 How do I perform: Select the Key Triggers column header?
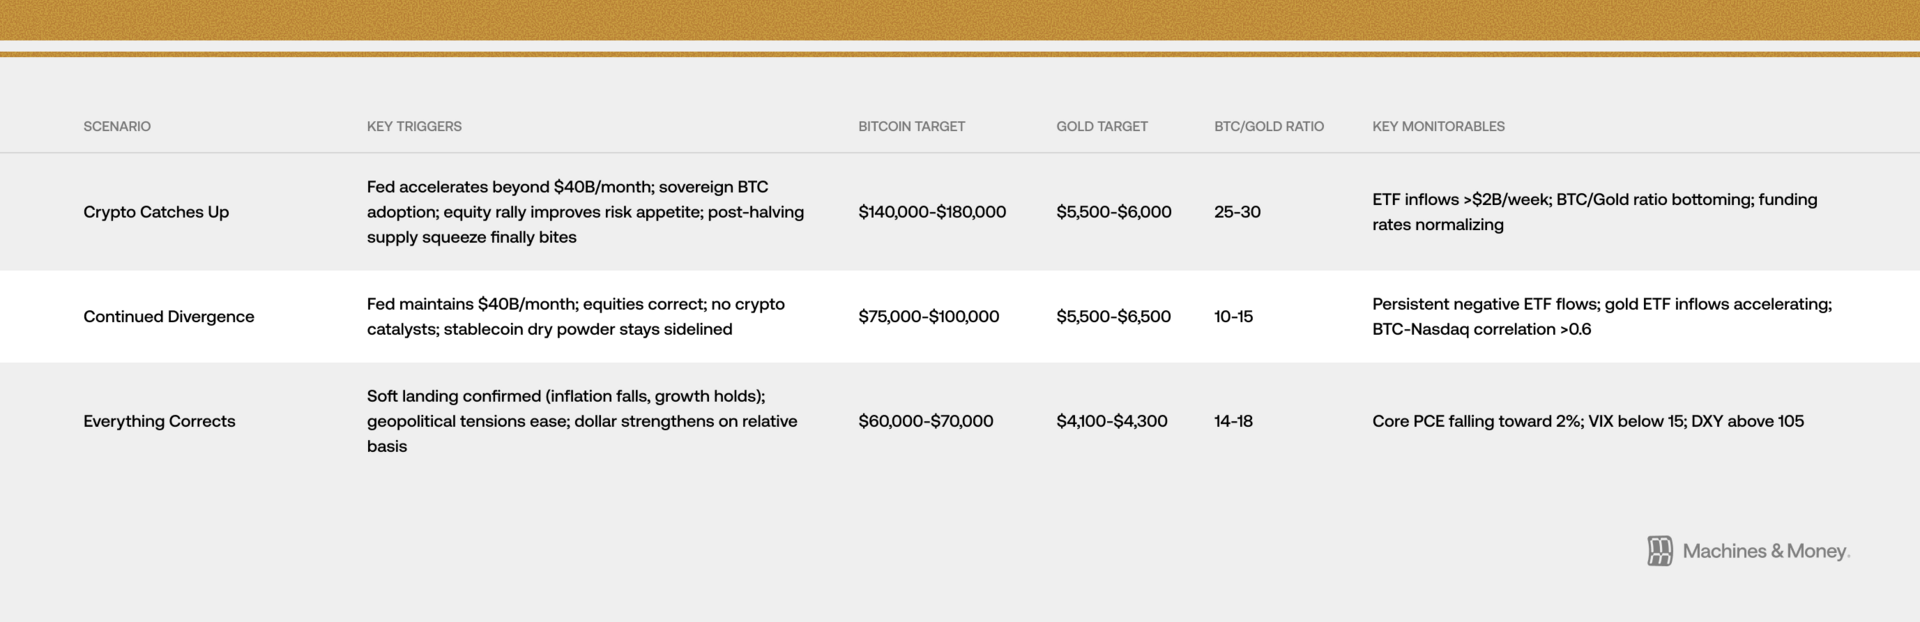coord(414,126)
